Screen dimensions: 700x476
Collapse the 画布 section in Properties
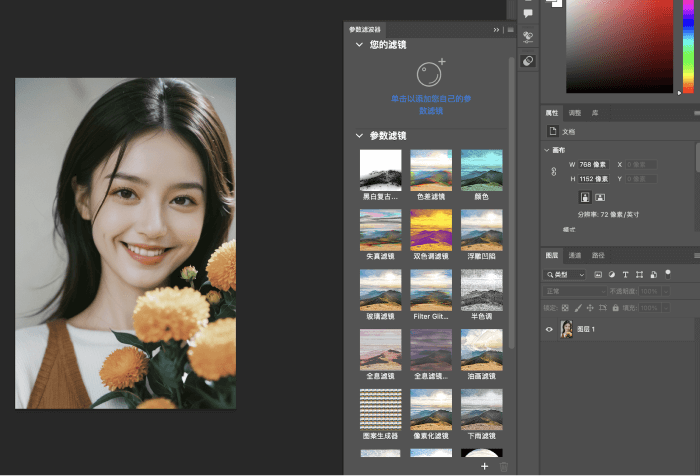click(547, 150)
